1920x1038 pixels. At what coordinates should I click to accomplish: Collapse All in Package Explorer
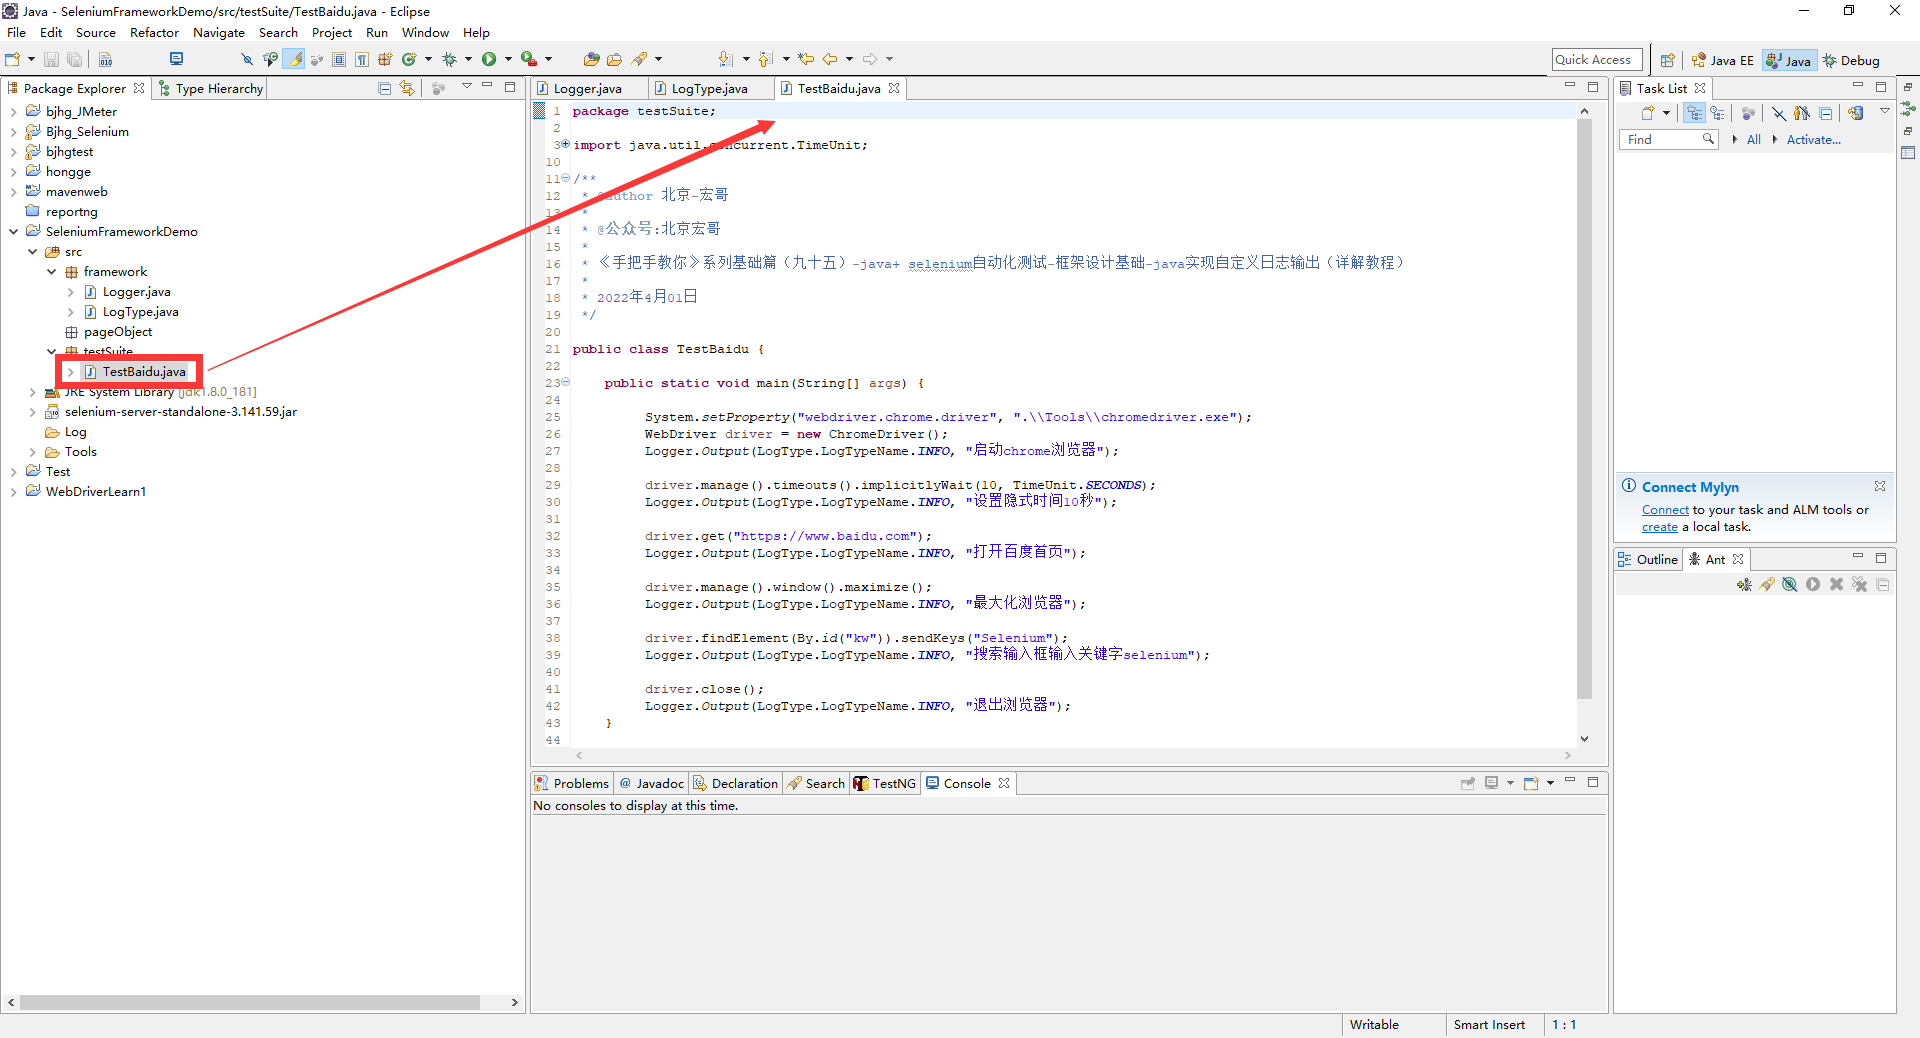click(384, 88)
